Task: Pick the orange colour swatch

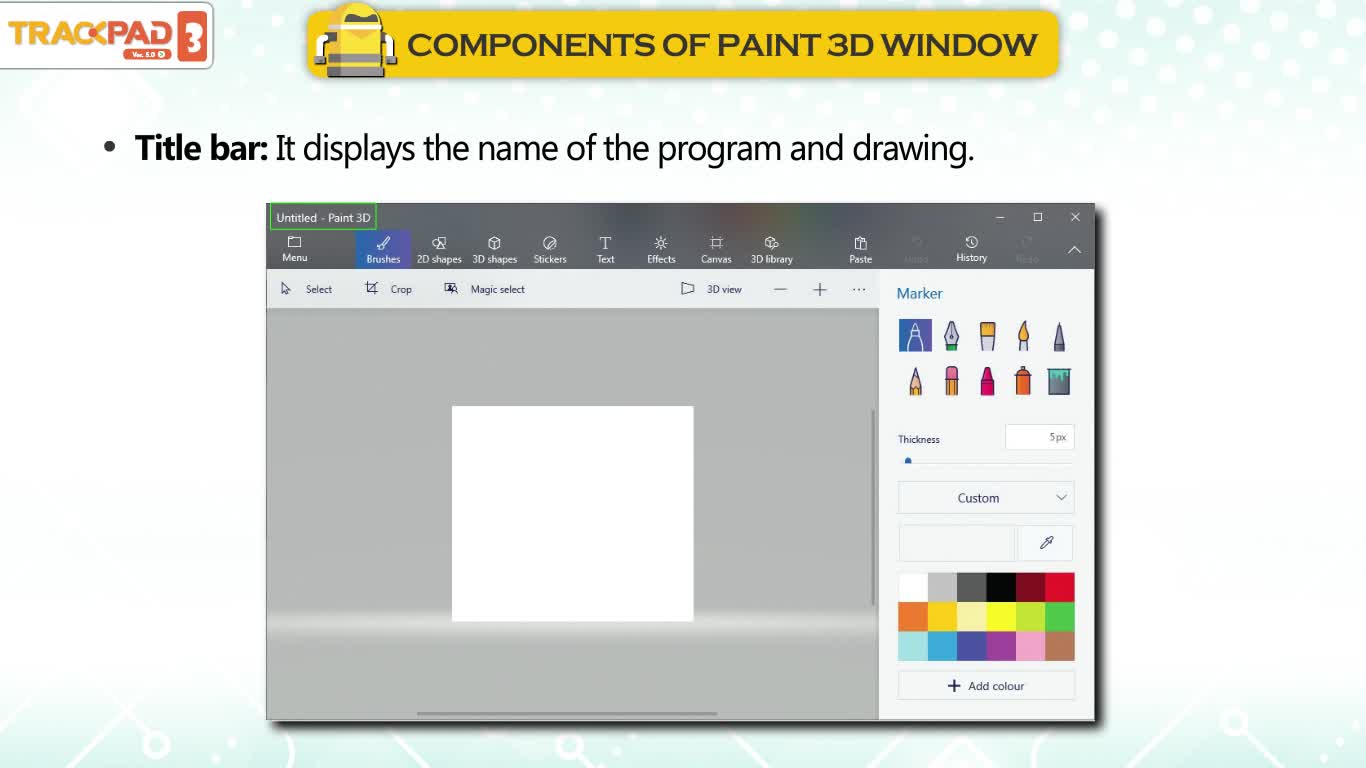Action: [x=913, y=616]
